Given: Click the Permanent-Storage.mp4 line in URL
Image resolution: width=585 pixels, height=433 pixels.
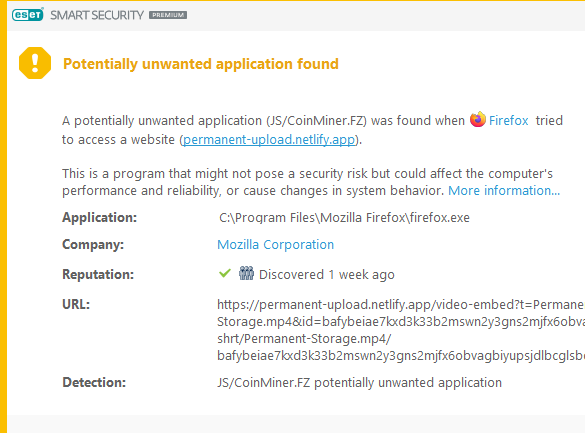Looking at the screenshot, I should 304,339.
